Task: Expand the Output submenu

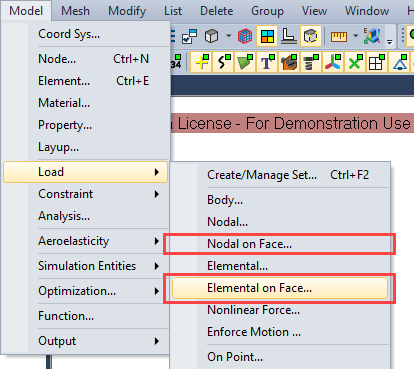Action: coord(86,341)
